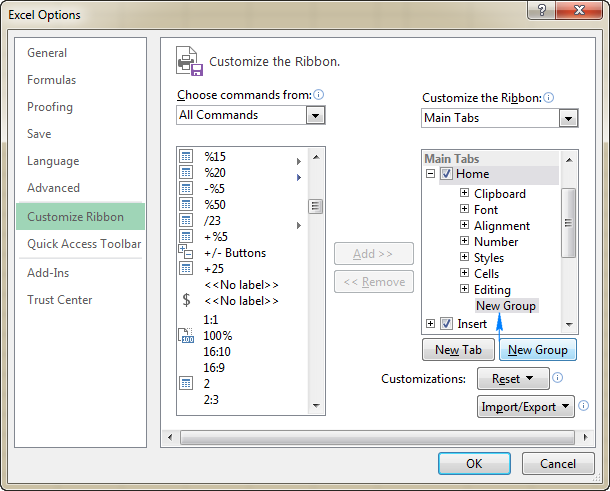Click the info icon beside Customize the Ribbon
The width and height of the screenshot is (610, 491).
549,98
